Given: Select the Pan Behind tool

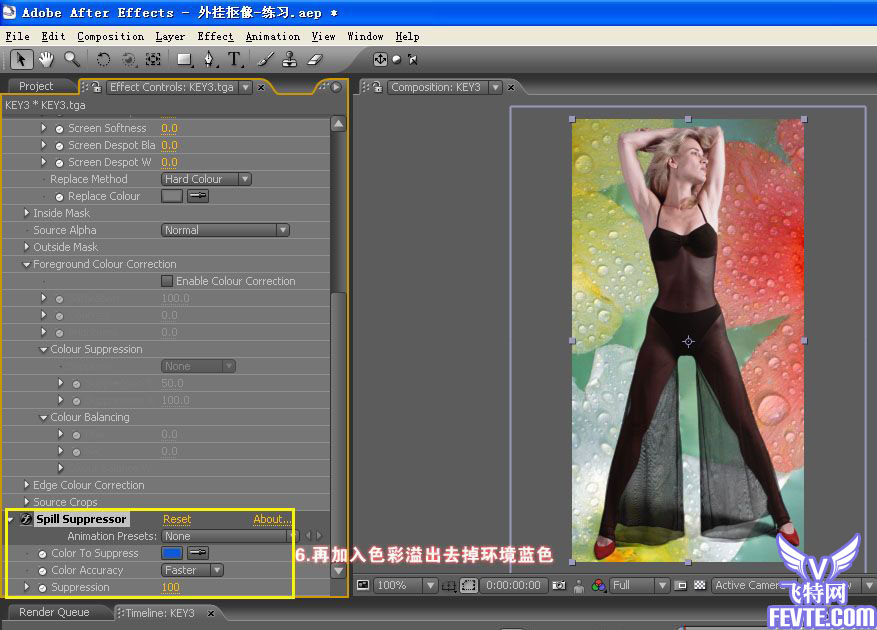Looking at the screenshot, I should point(153,59).
